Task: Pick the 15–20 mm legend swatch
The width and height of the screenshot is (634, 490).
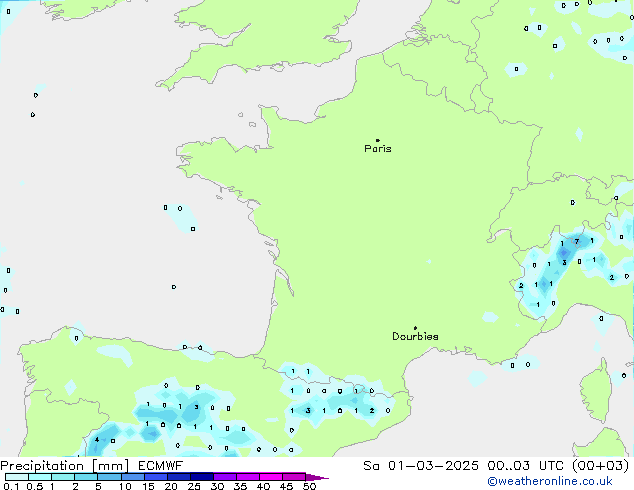Action: pos(155,477)
